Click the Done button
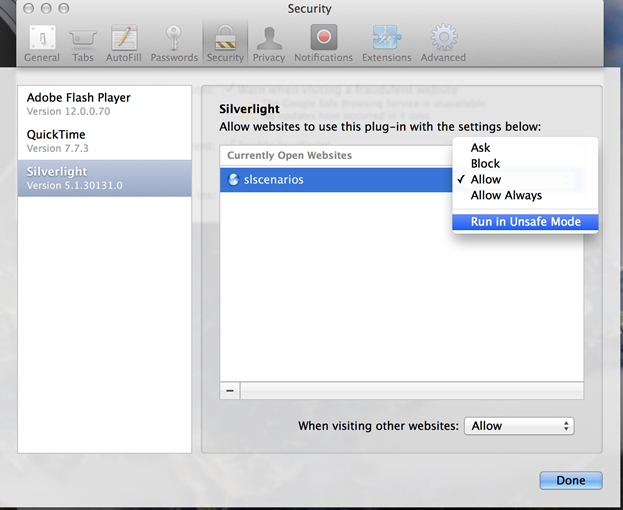 coord(571,481)
